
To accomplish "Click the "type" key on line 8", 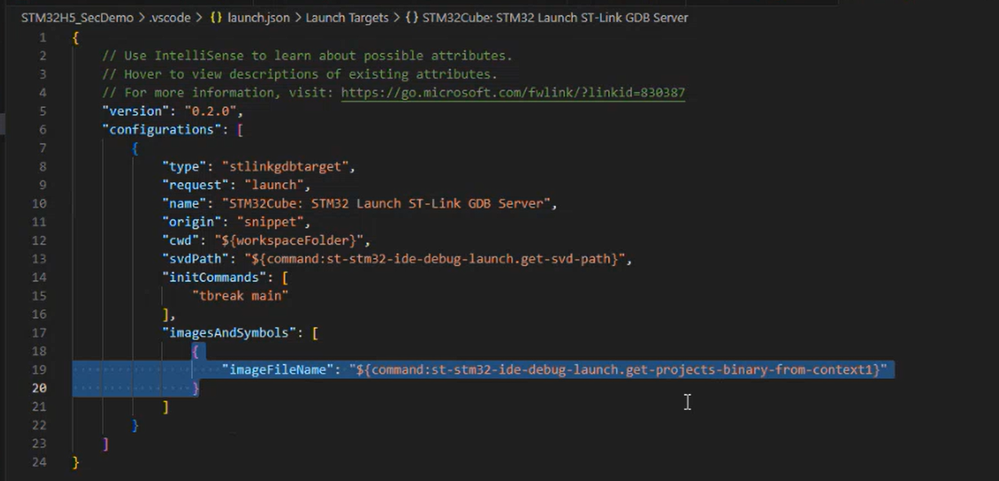I will tap(185, 166).
